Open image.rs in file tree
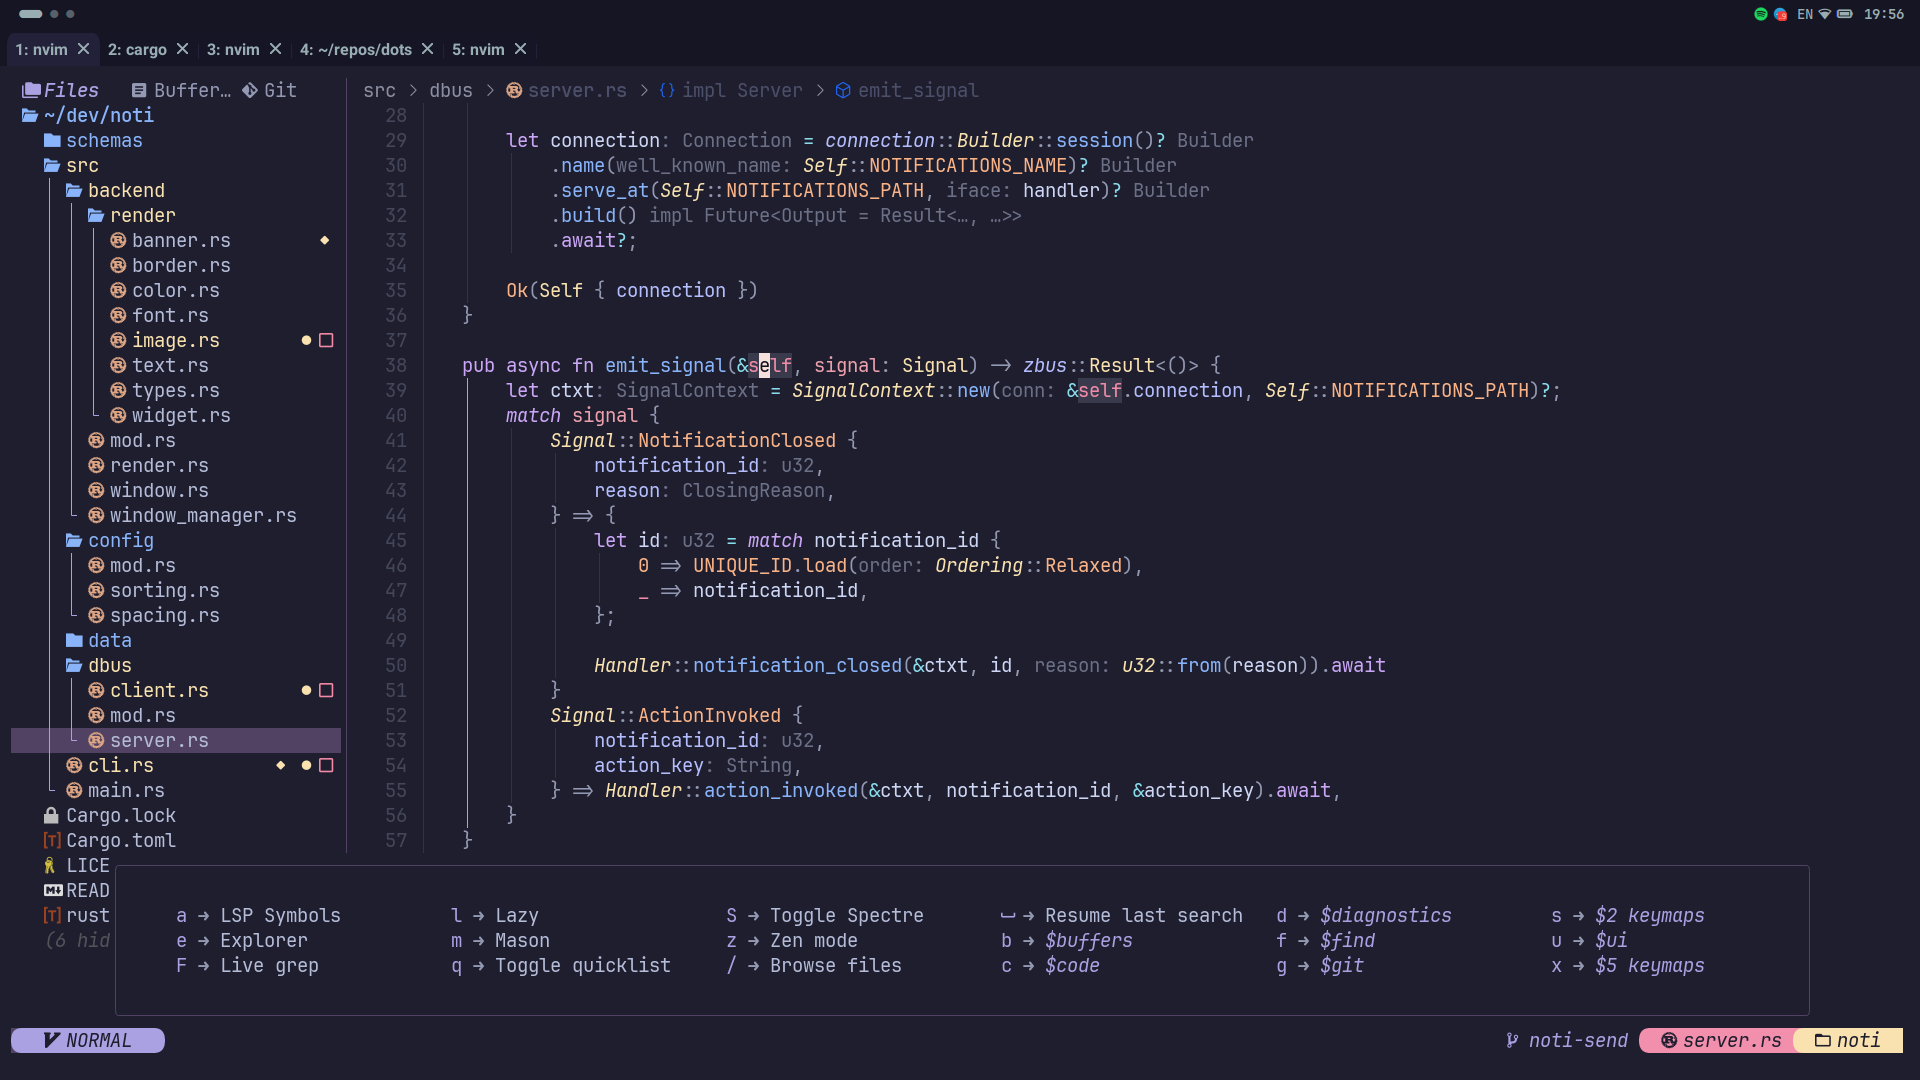Screen dimensions: 1920x1080 165,340
